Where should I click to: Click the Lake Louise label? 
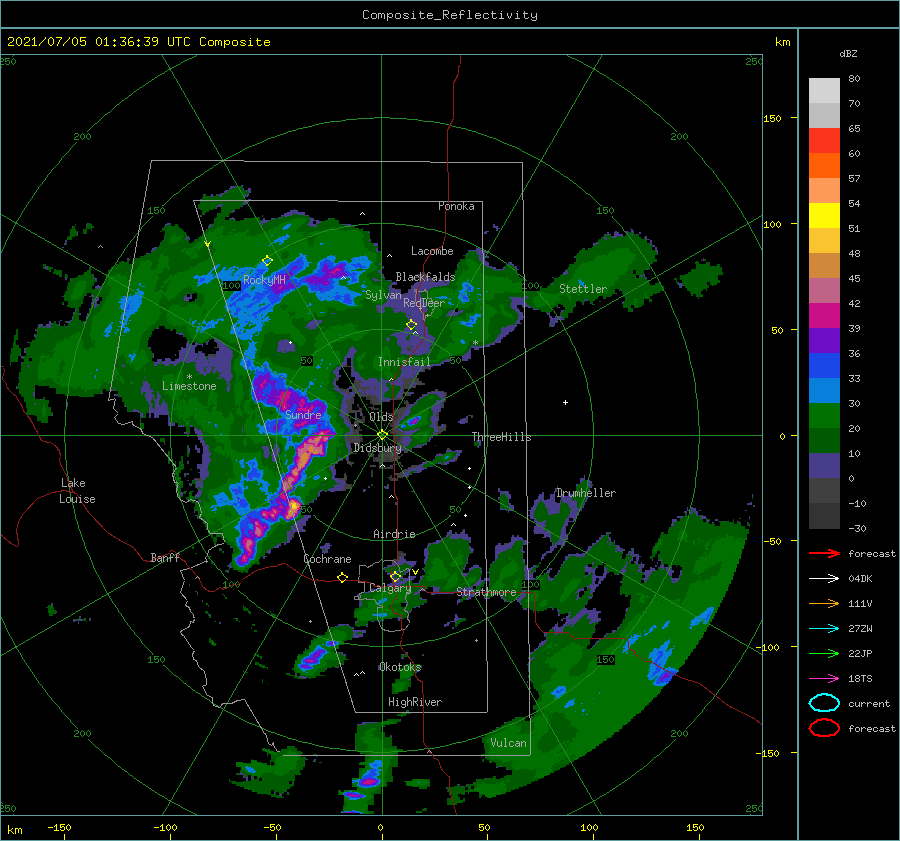point(77,491)
